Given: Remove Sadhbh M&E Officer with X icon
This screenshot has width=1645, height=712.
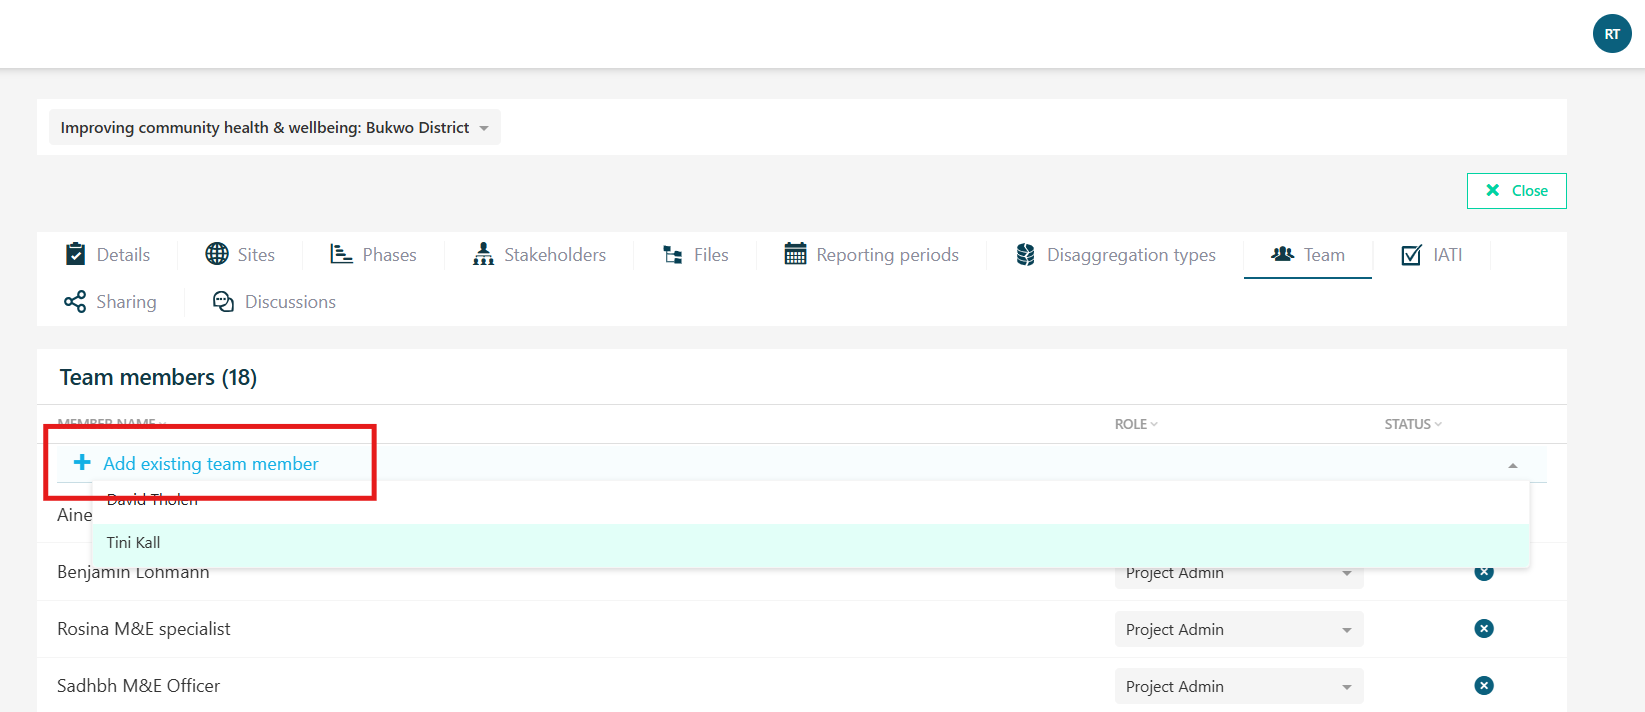Looking at the screenshot, I should pyautogui.click(x=1484, y=686).
